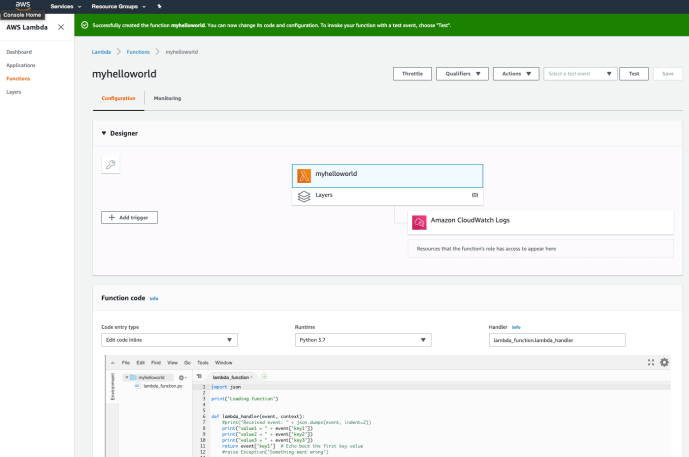The image size is (689, 457).
Task: Open the Actions dropdown
Action: point(516,74)
